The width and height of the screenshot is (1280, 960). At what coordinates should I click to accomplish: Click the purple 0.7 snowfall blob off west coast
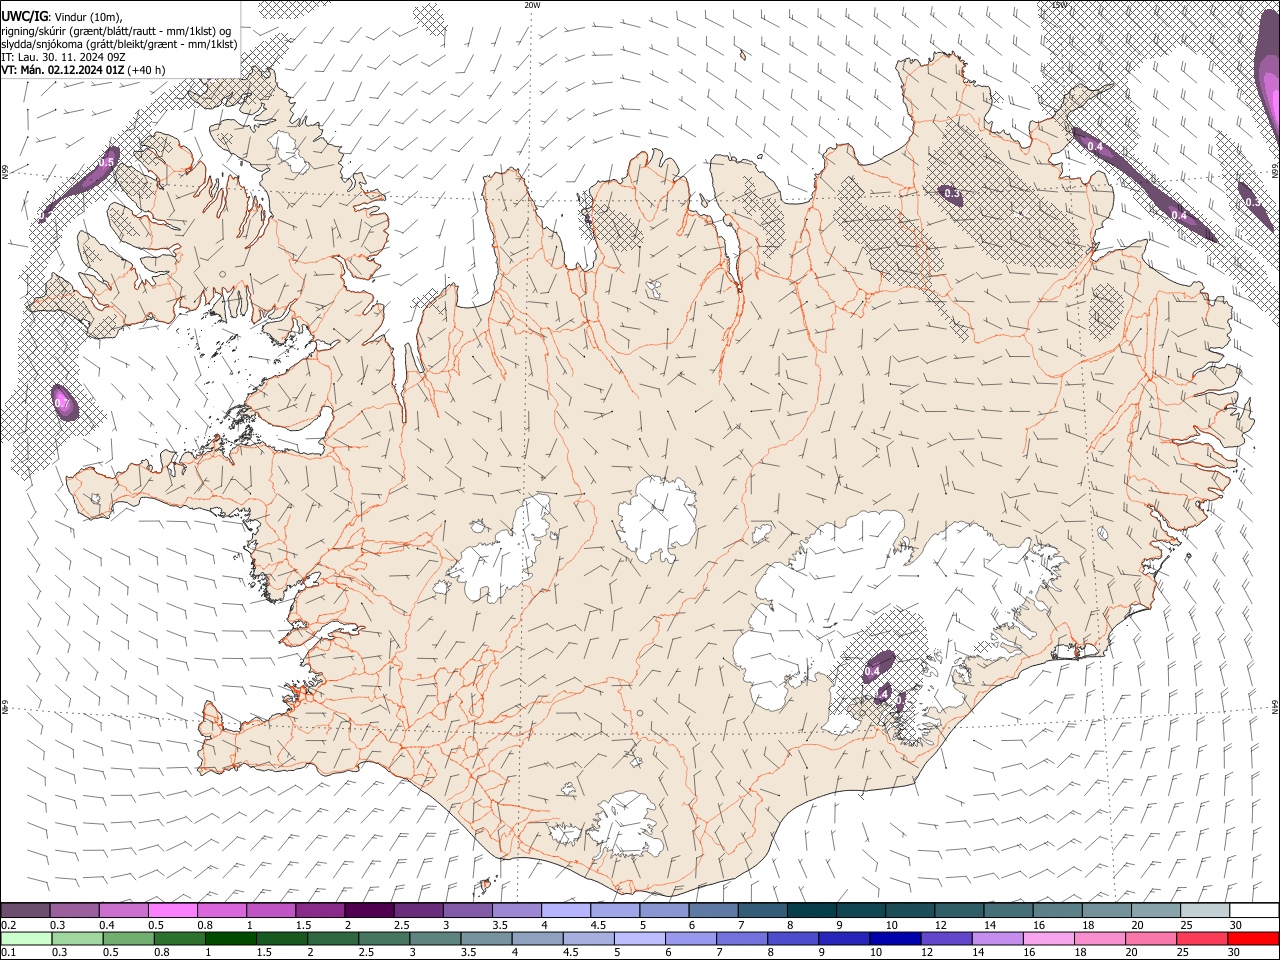click(64, 402)
